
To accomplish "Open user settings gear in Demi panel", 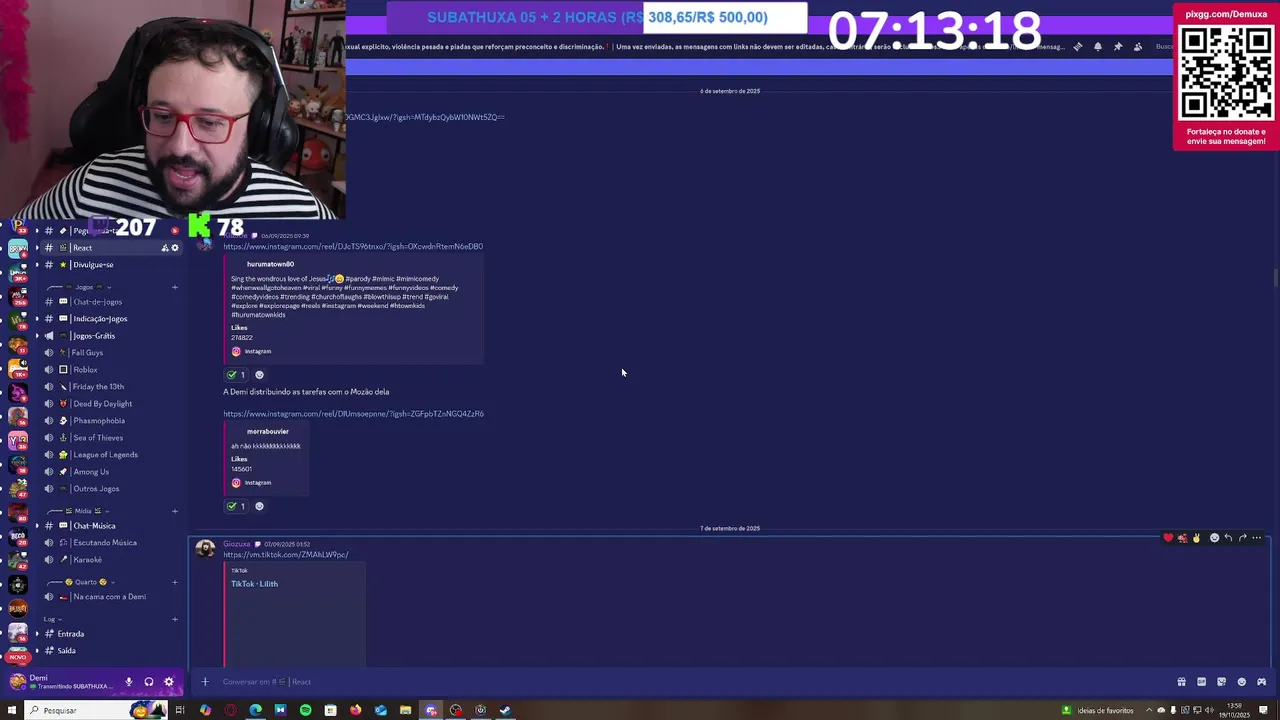I will click(x=168, y=682).
